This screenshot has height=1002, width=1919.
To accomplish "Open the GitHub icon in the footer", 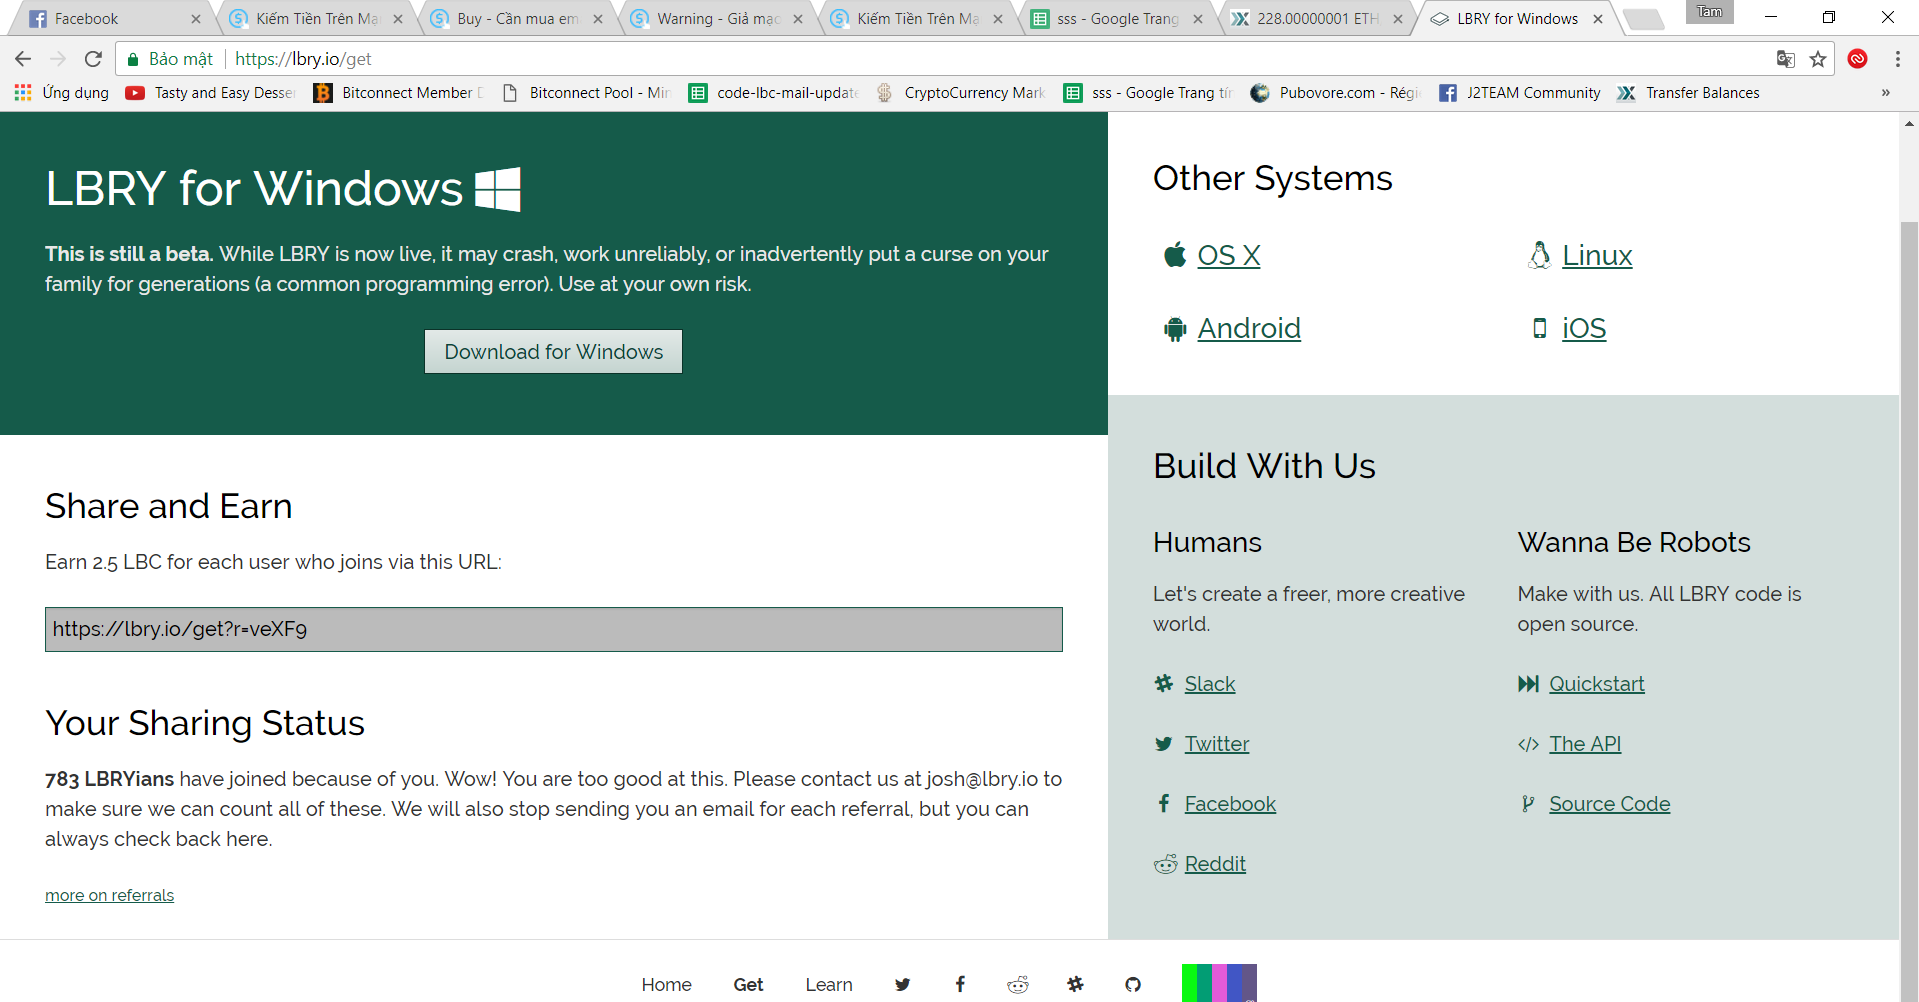I will (x=1133, y=984).
